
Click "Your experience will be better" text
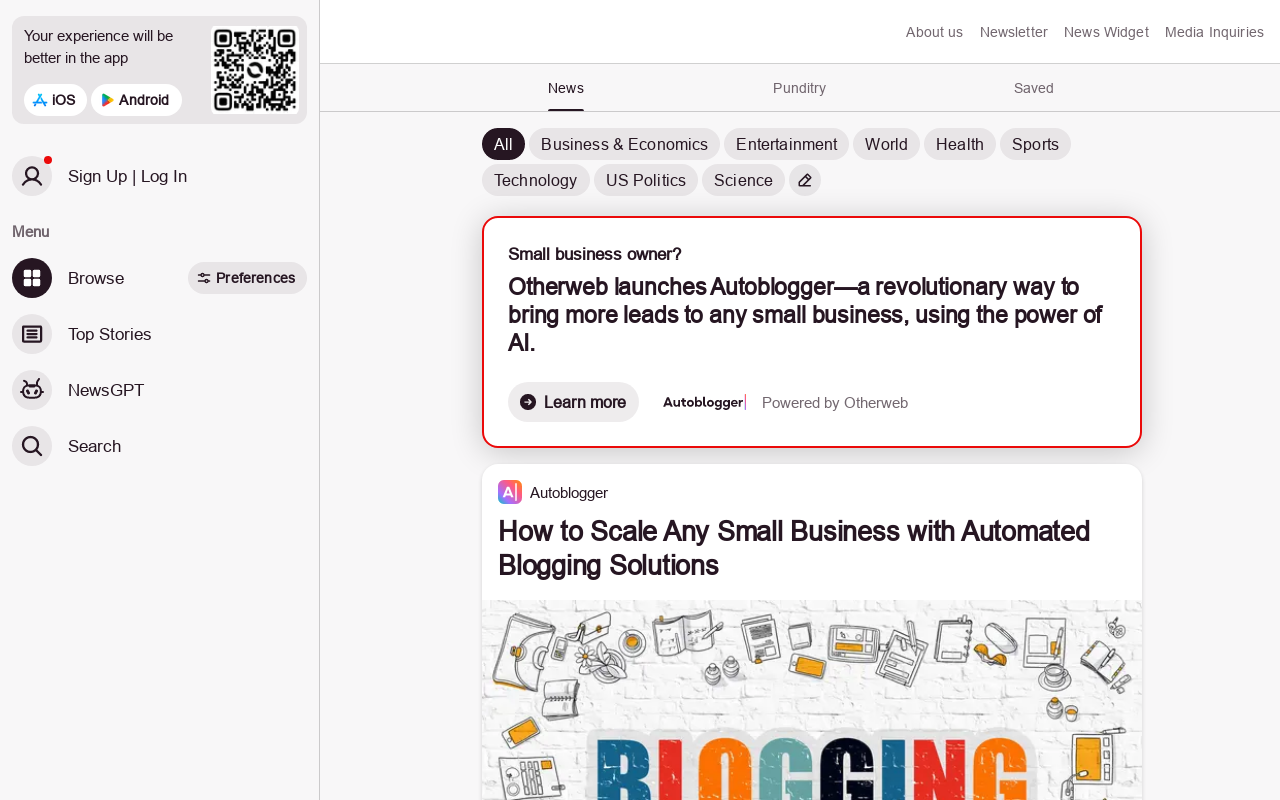[x=99, y=47]
